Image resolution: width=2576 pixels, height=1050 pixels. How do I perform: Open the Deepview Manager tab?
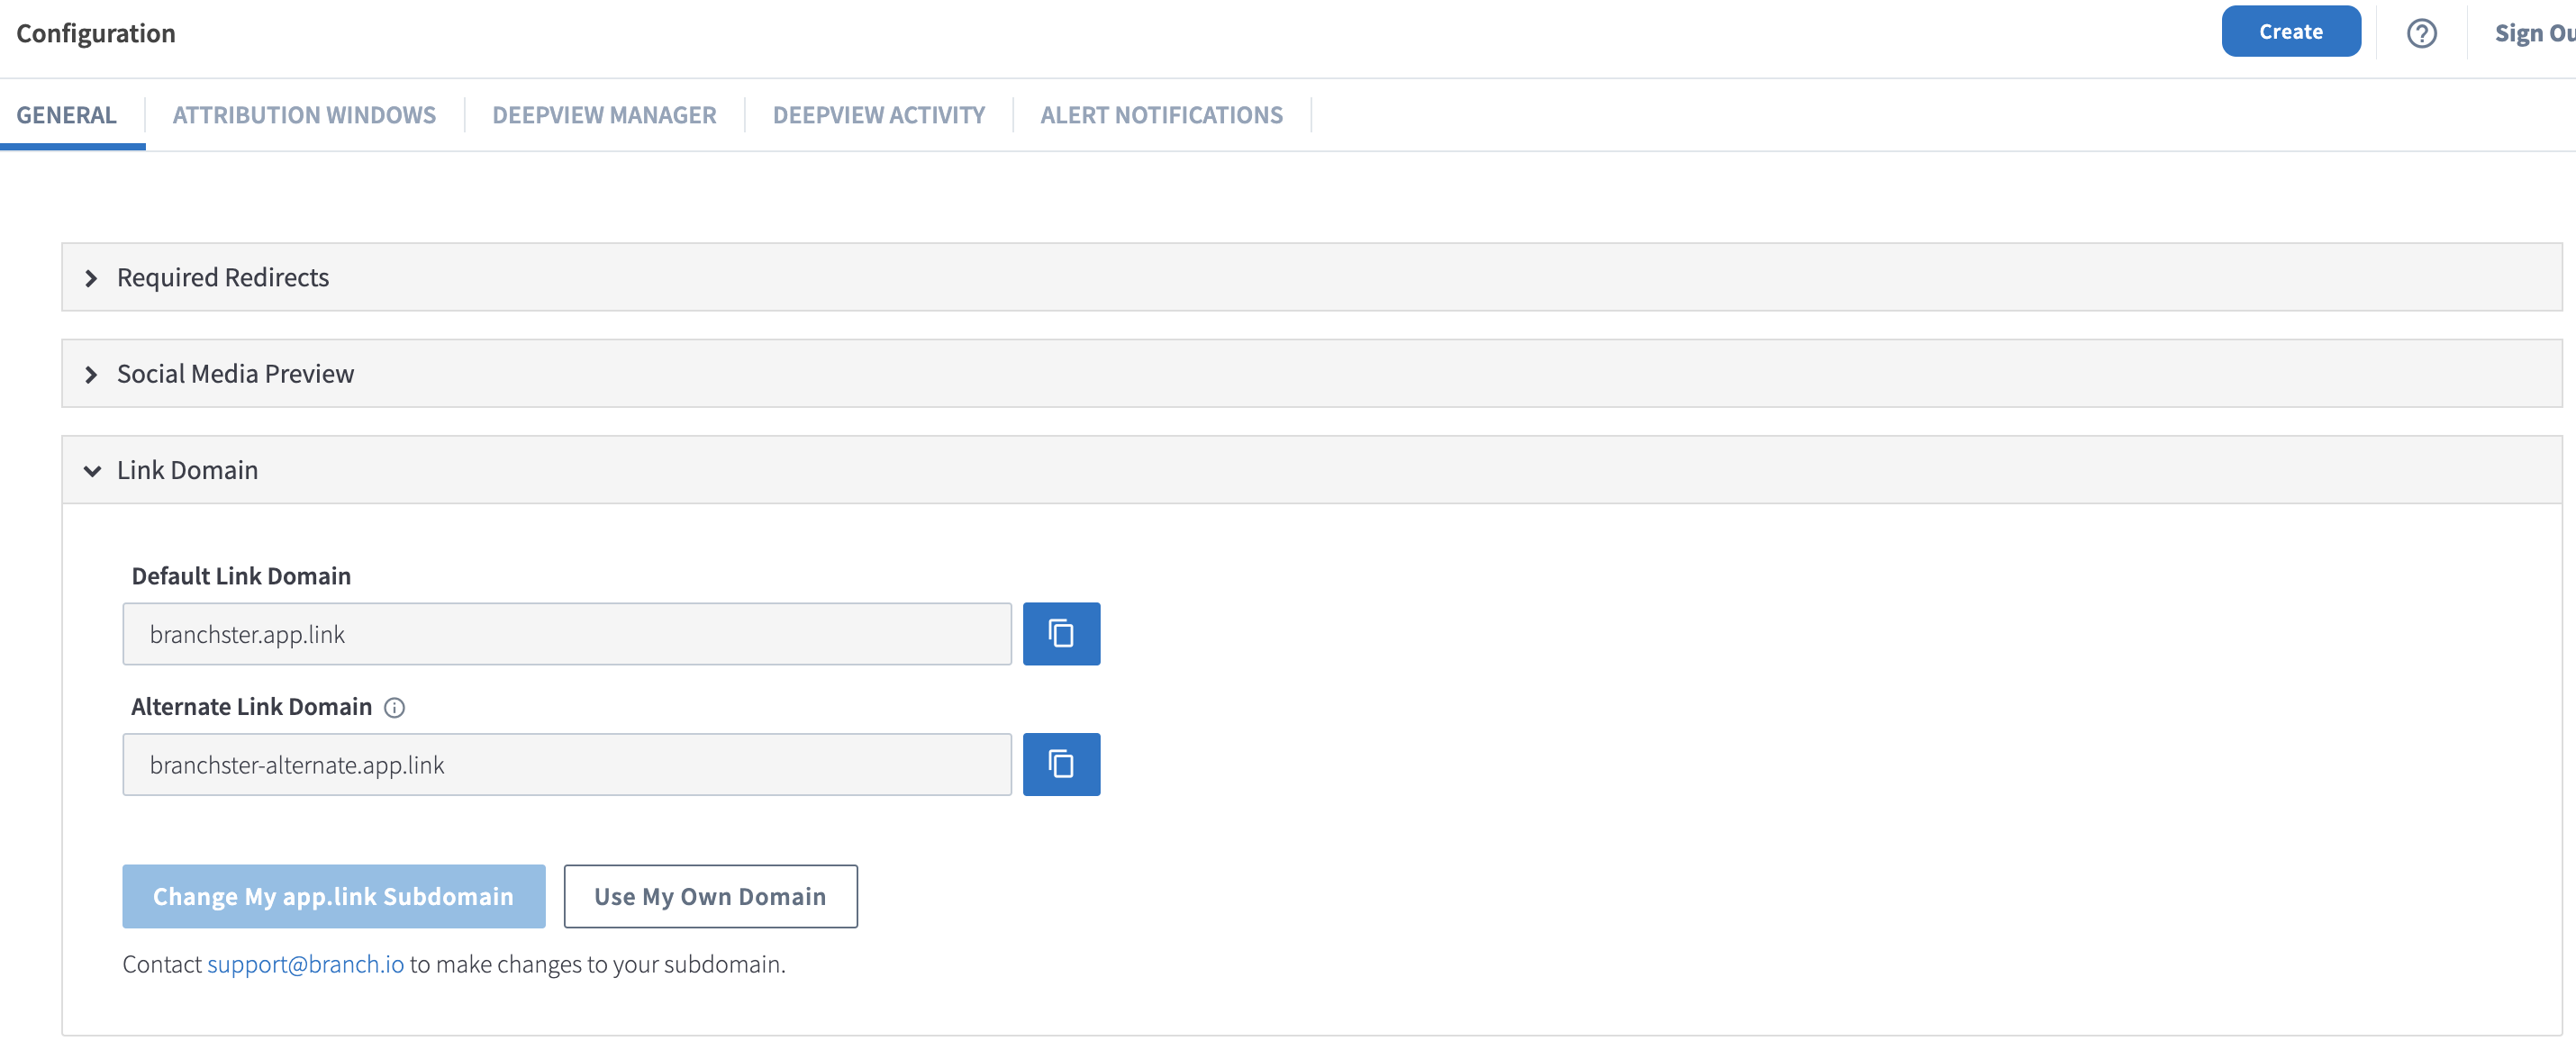pos(604,115)
